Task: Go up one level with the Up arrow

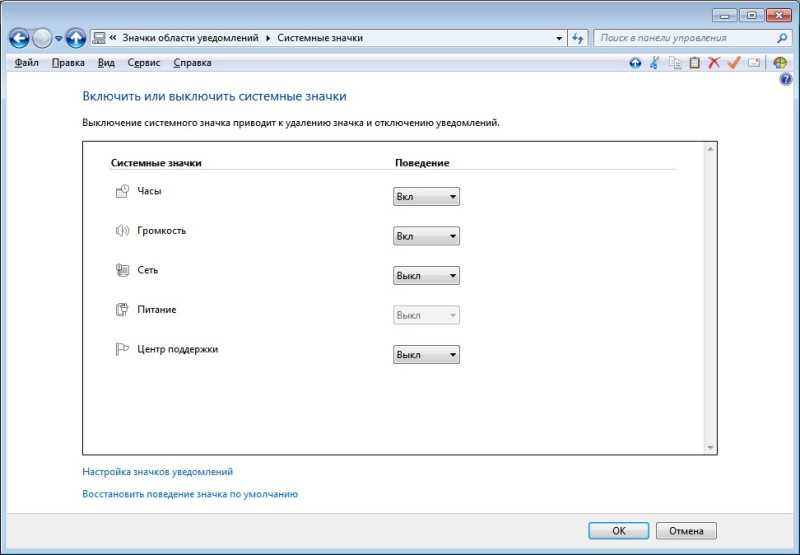Action: point(76,38)
